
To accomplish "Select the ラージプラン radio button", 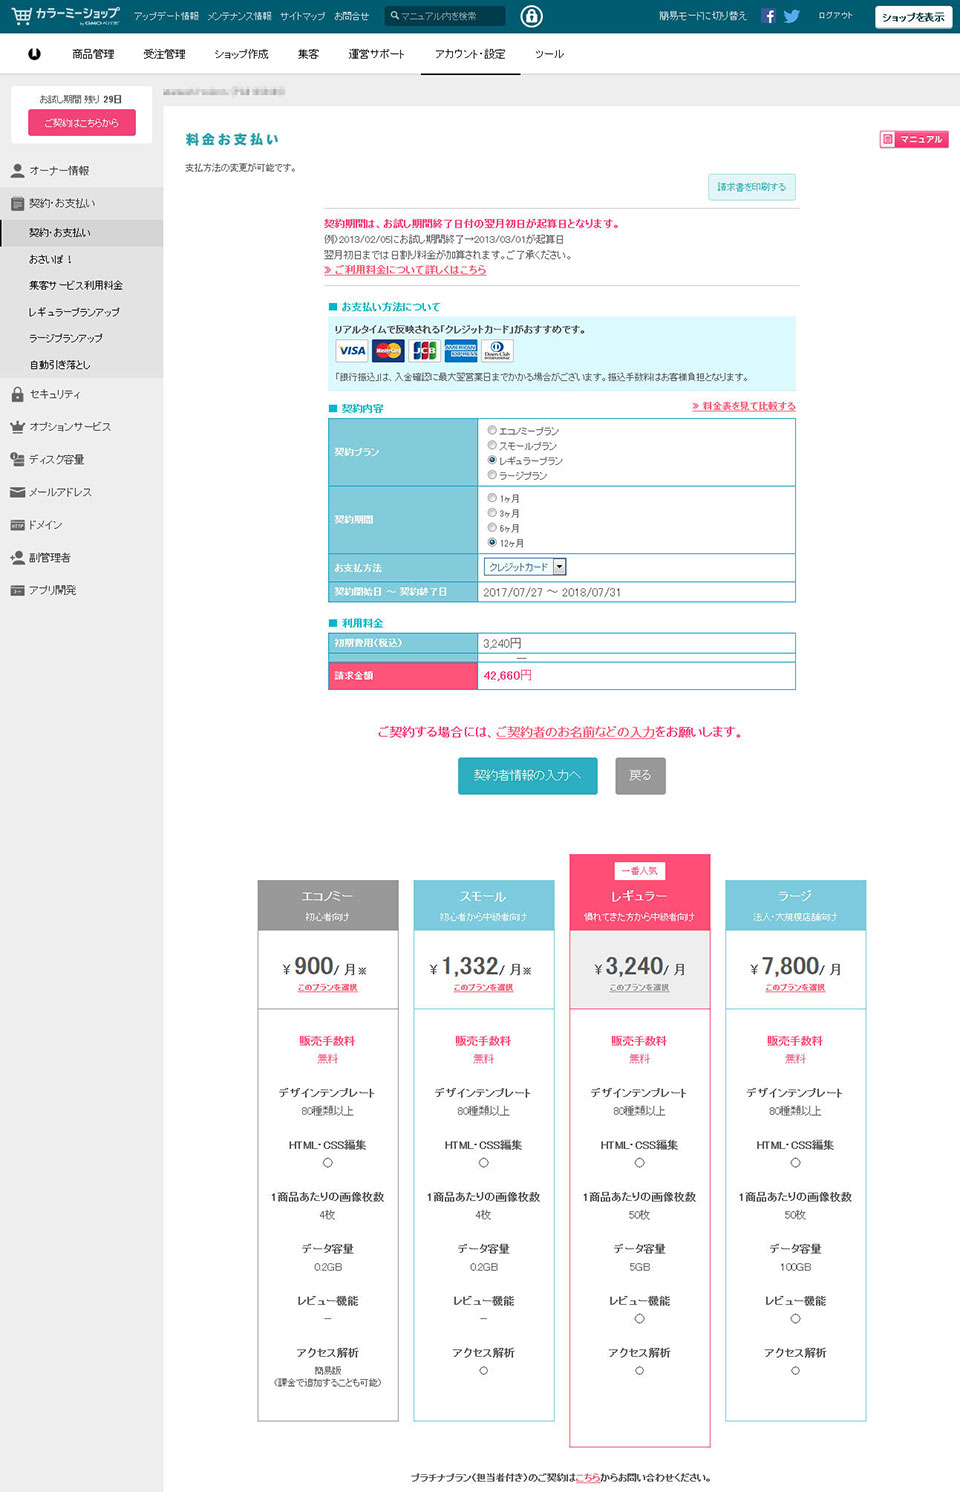I will (492, 475).
